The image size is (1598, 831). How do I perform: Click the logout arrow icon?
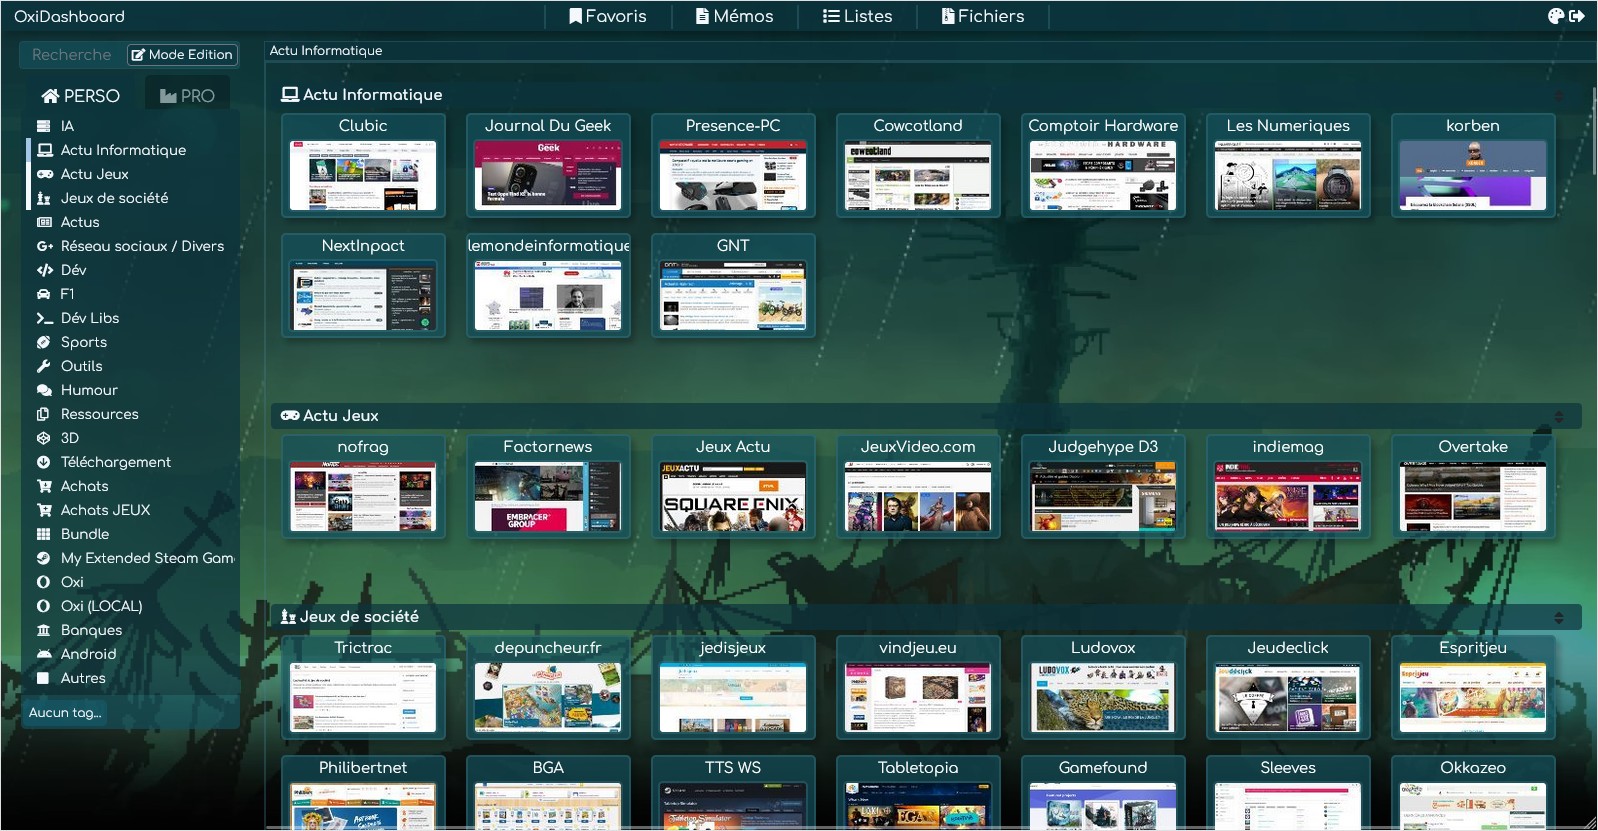(1577, 16)
